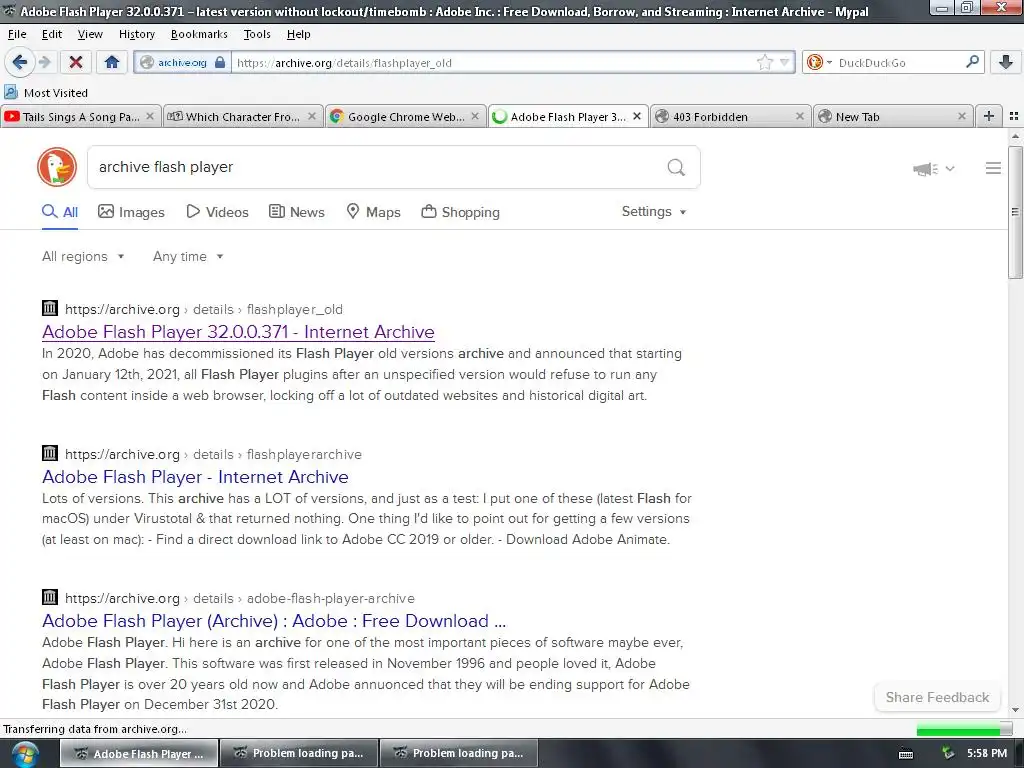Expand the Settings dropdown
This screenshot has height=768, width=1024.
pyautogui.click(x=654, y=212)
